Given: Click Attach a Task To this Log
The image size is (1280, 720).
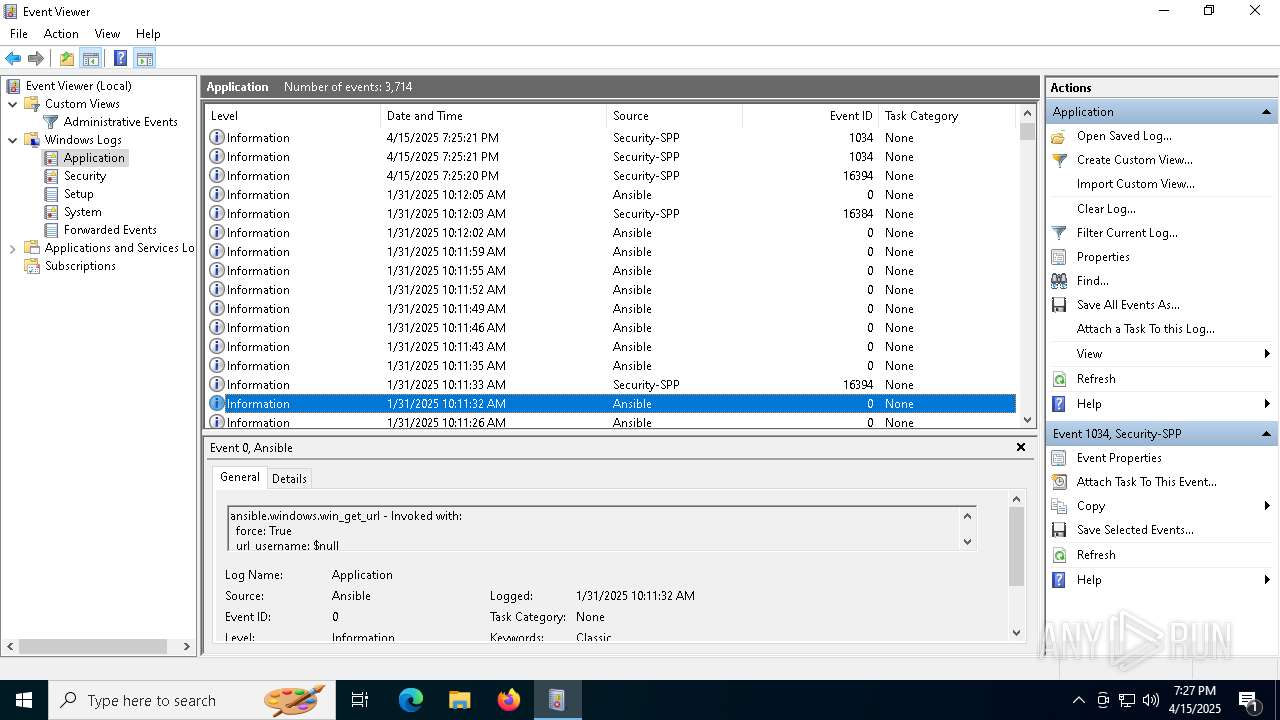Looking at the screenshot, I should click(1146, 329).
